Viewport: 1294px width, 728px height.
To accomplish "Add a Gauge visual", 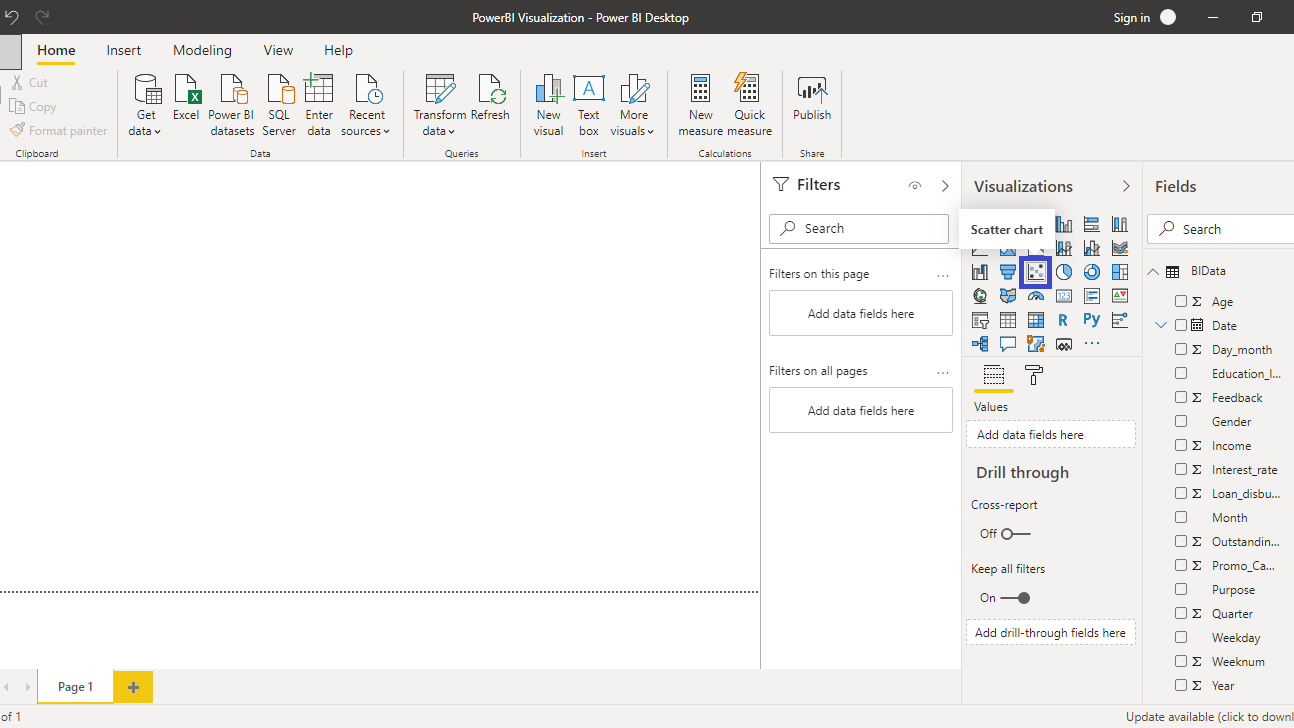I will (x=1036, y=296).
